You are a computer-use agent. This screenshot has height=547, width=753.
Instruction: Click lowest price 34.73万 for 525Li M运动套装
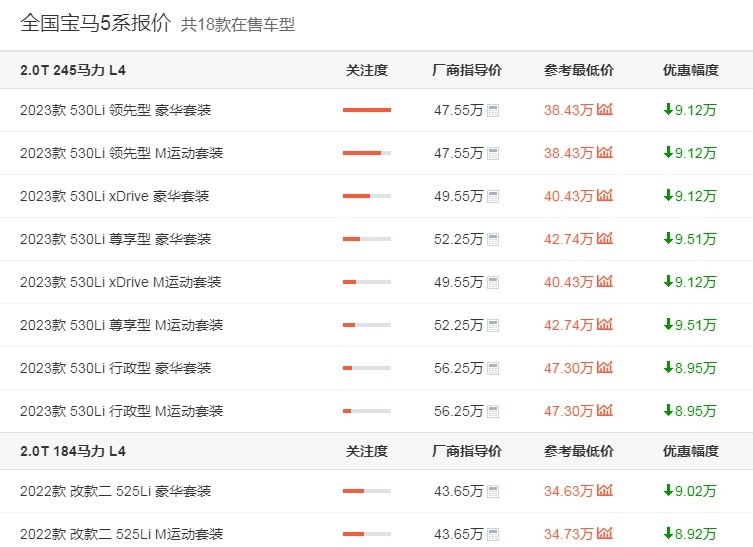tap(569, 534)
